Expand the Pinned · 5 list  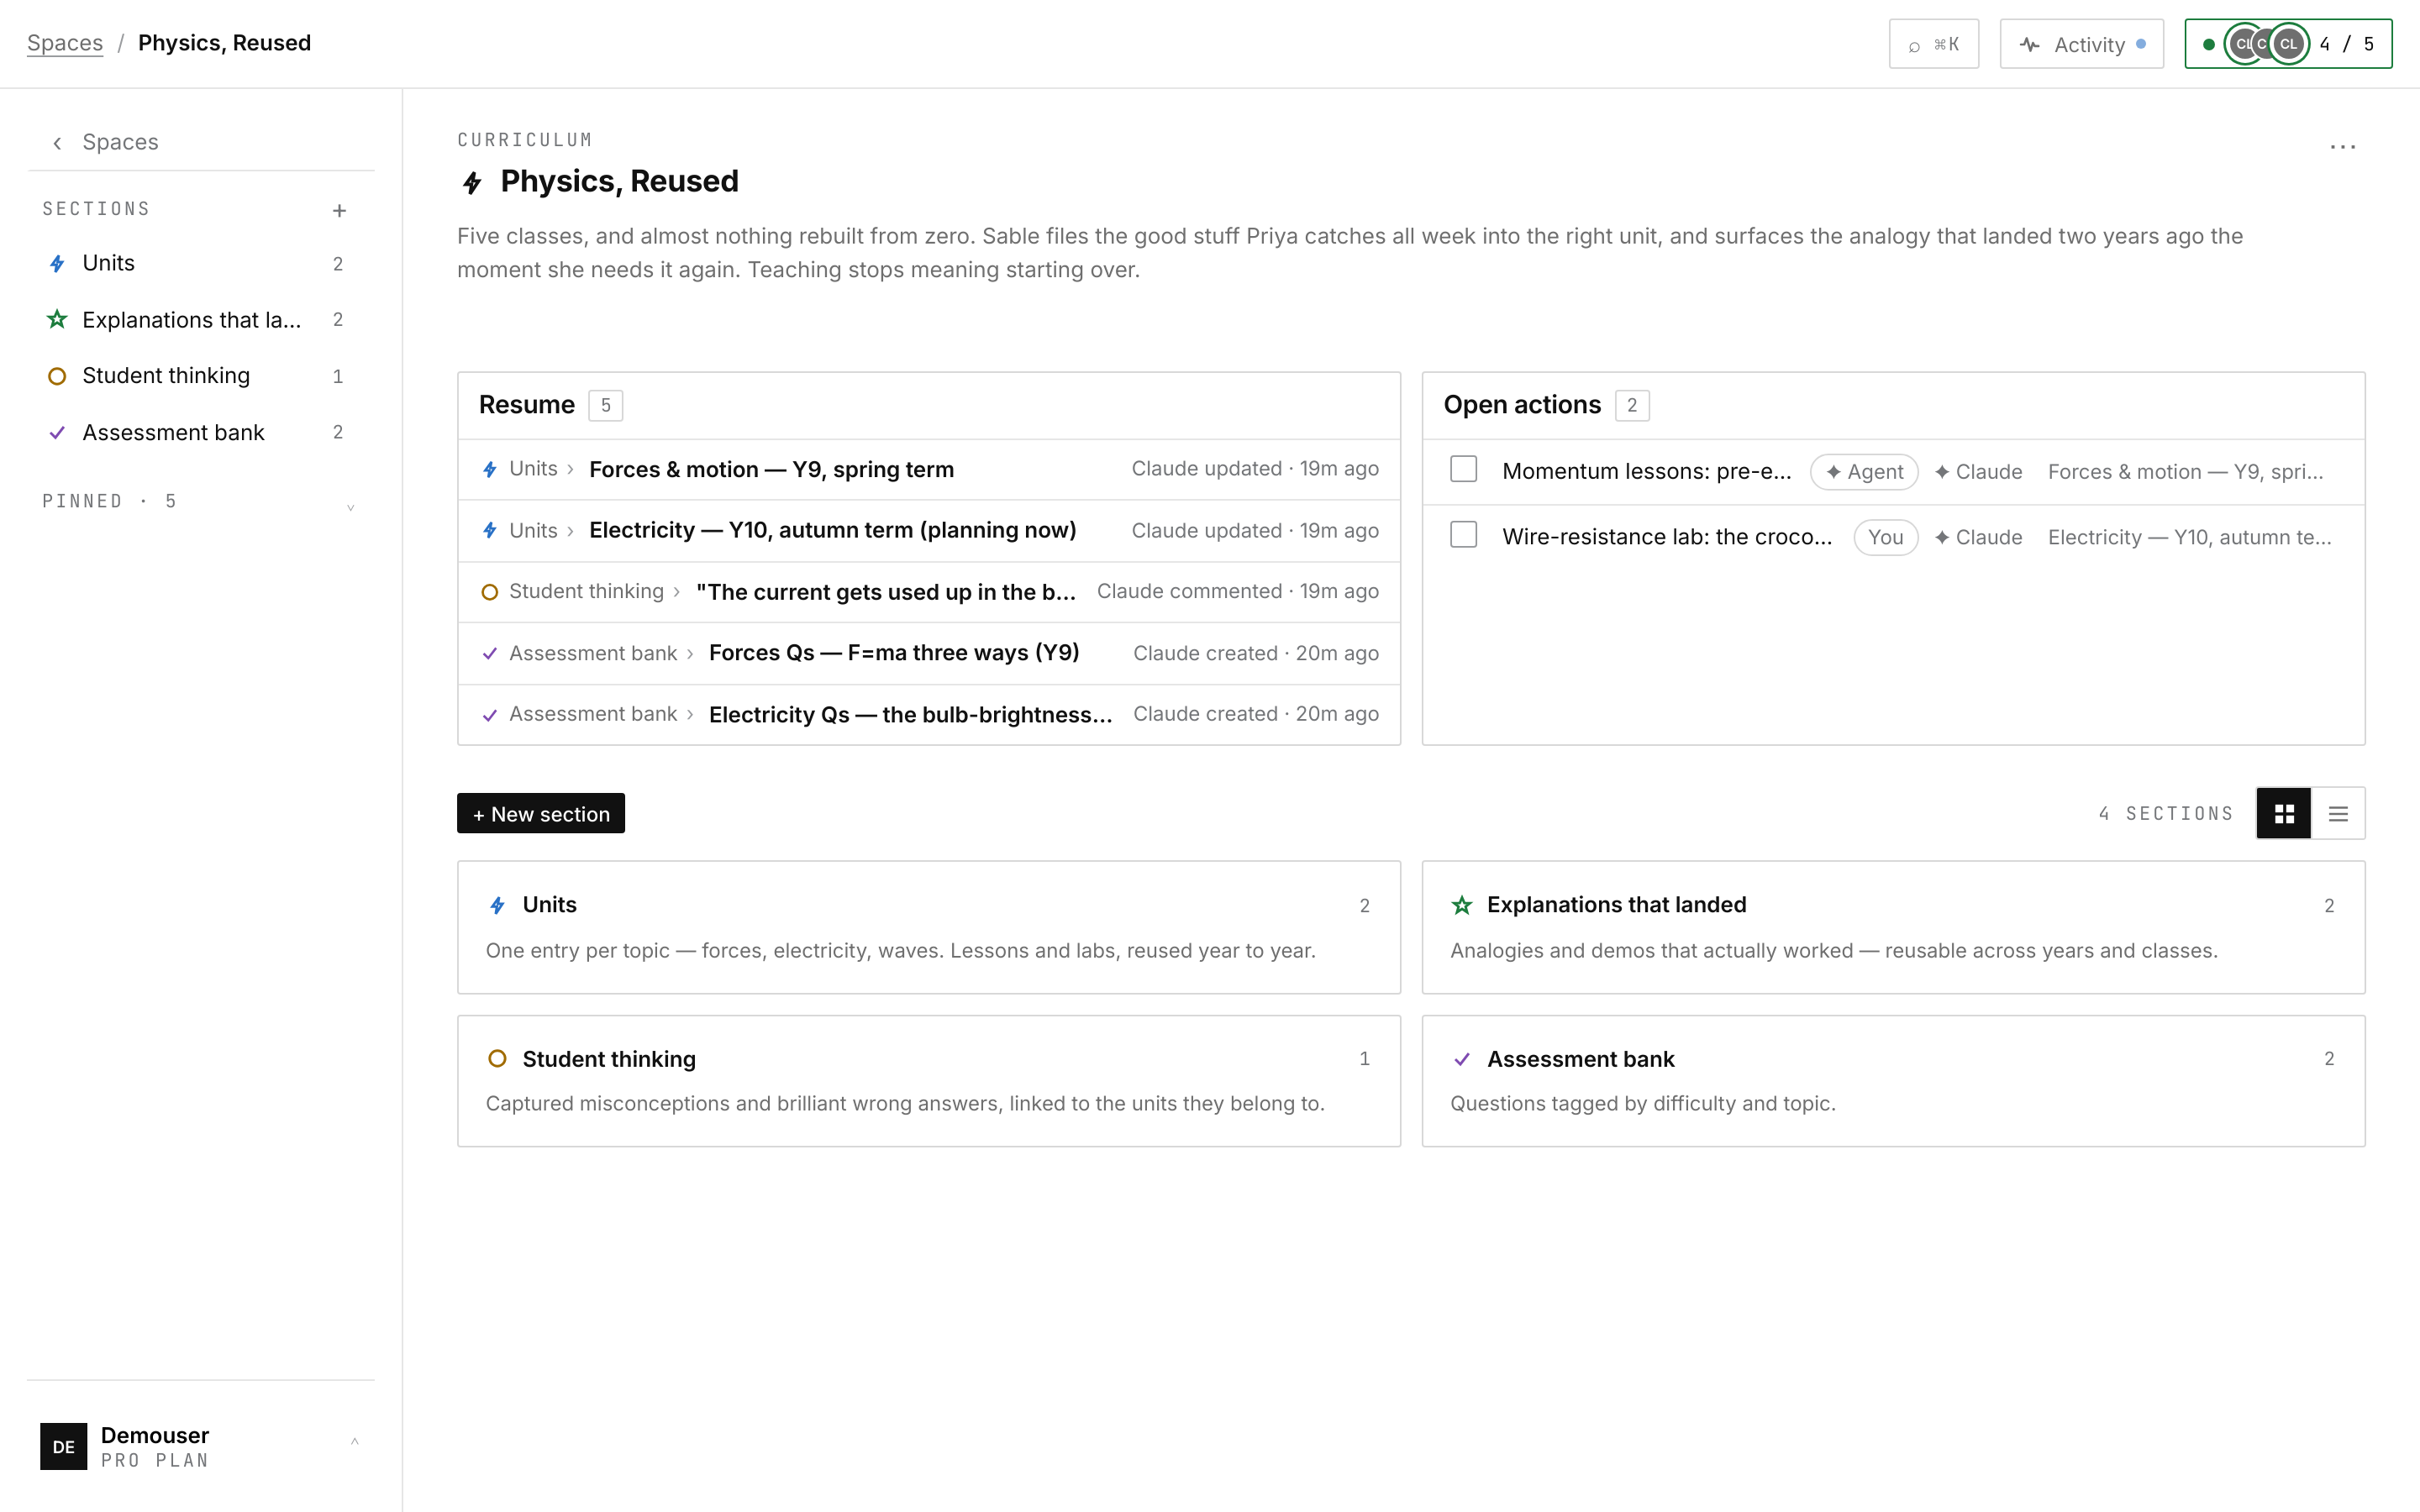pos(350,507)
